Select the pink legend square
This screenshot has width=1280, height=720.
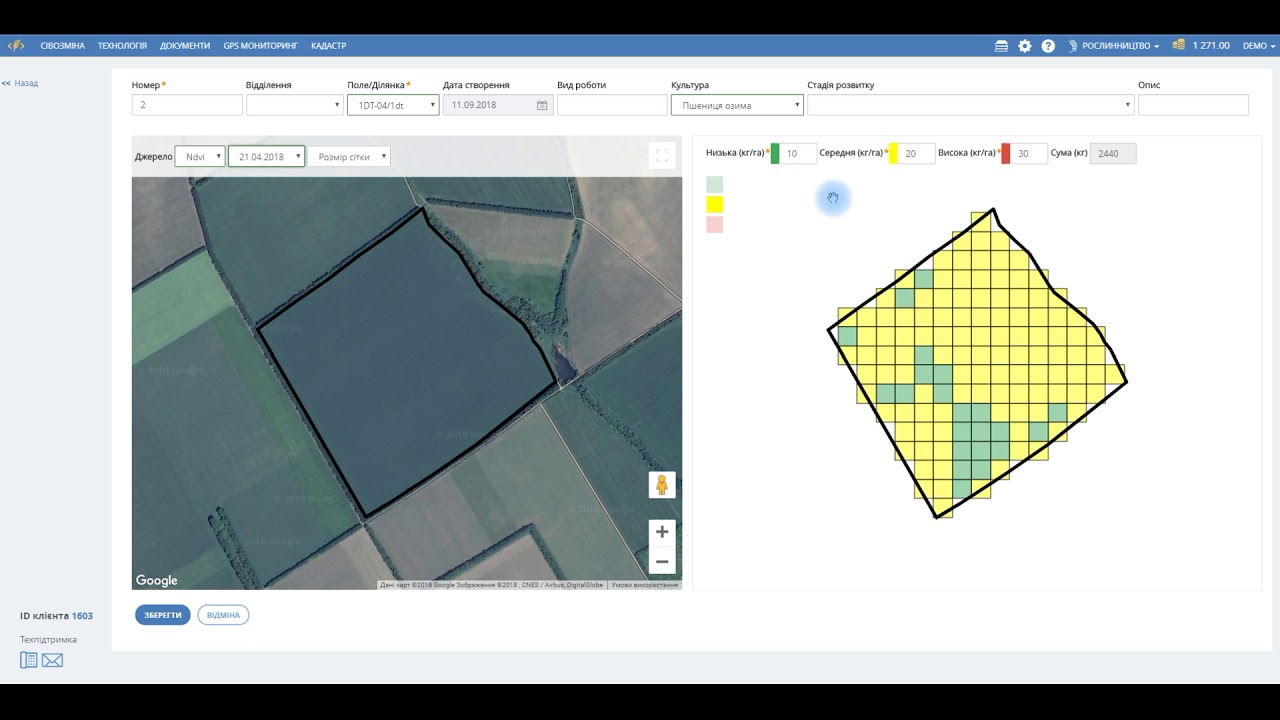coord(714,224)
